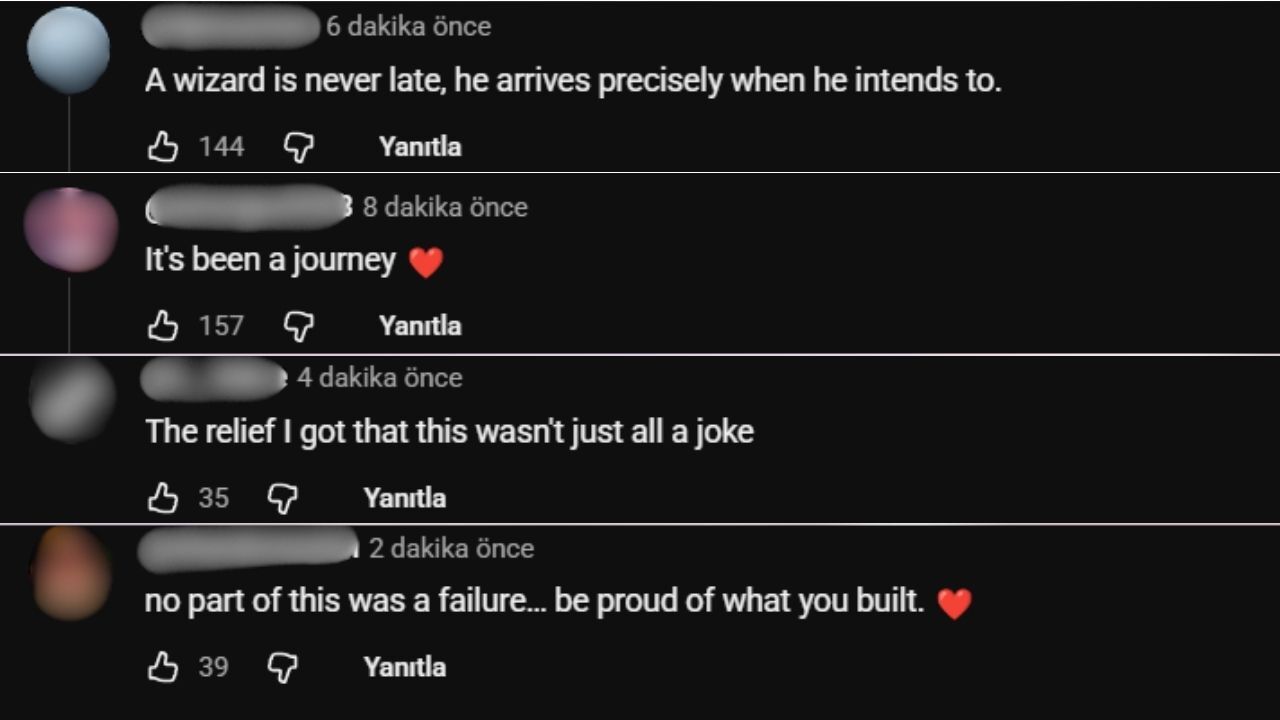Image resolution: width=1280 pixels, height=720 pixels.
Task: Like the wizard is never late comment
Action: click(x=163, y=148)
